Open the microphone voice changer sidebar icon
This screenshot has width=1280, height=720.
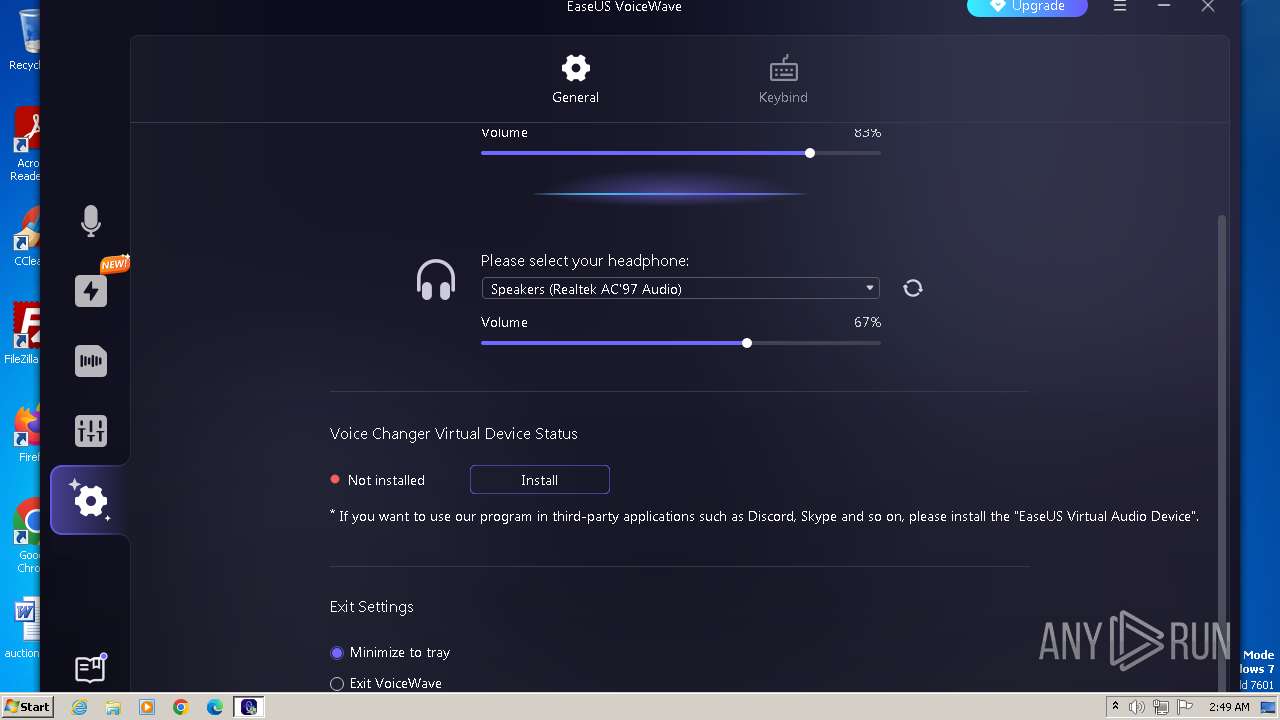(91, 221)
